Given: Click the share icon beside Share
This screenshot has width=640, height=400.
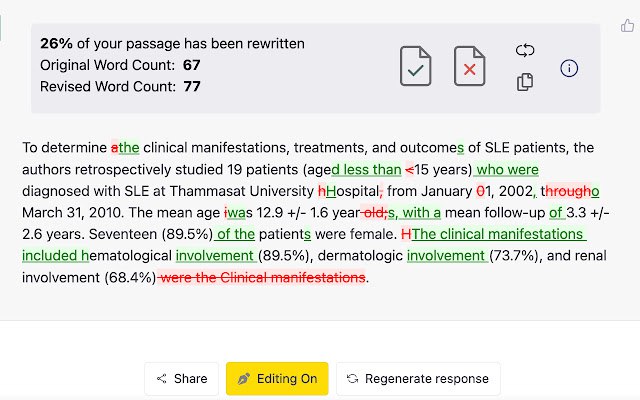Looking at the screenshot, I should point(162,378).
